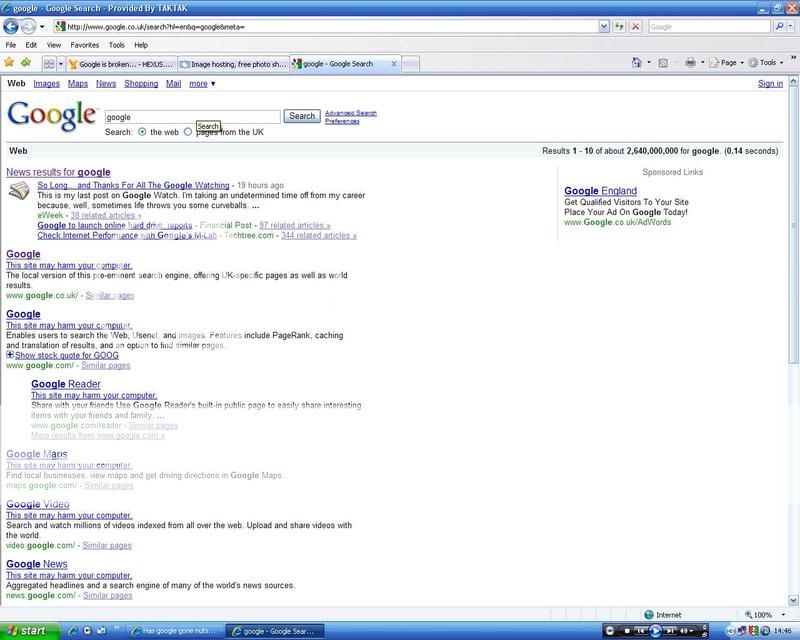Open Favorites Center star icon

(x=10, y=63)
